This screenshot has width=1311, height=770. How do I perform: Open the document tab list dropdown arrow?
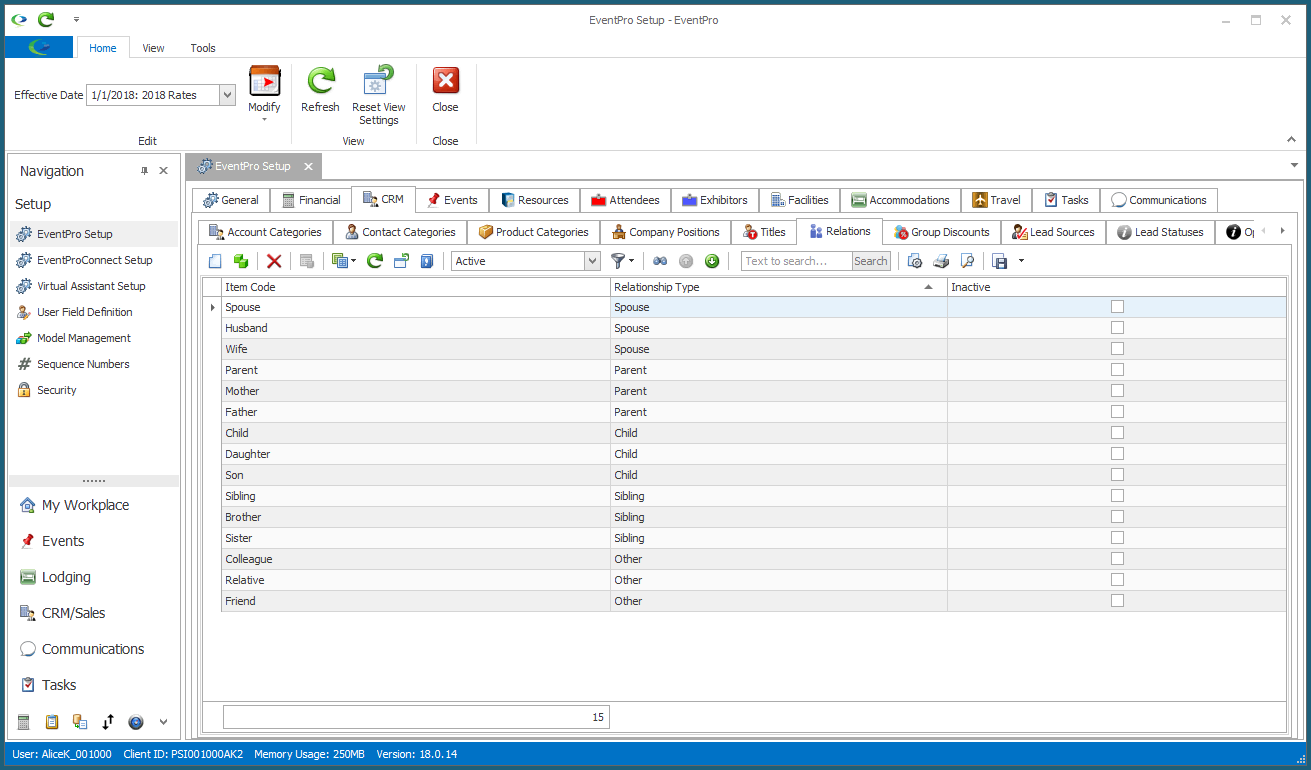[1294, 166]
